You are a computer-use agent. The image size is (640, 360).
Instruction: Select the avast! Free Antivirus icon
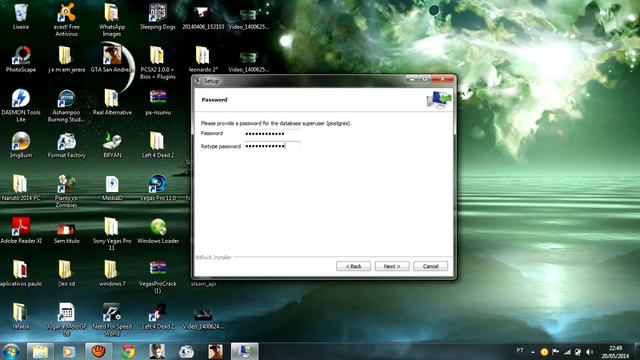coord(66,20)
